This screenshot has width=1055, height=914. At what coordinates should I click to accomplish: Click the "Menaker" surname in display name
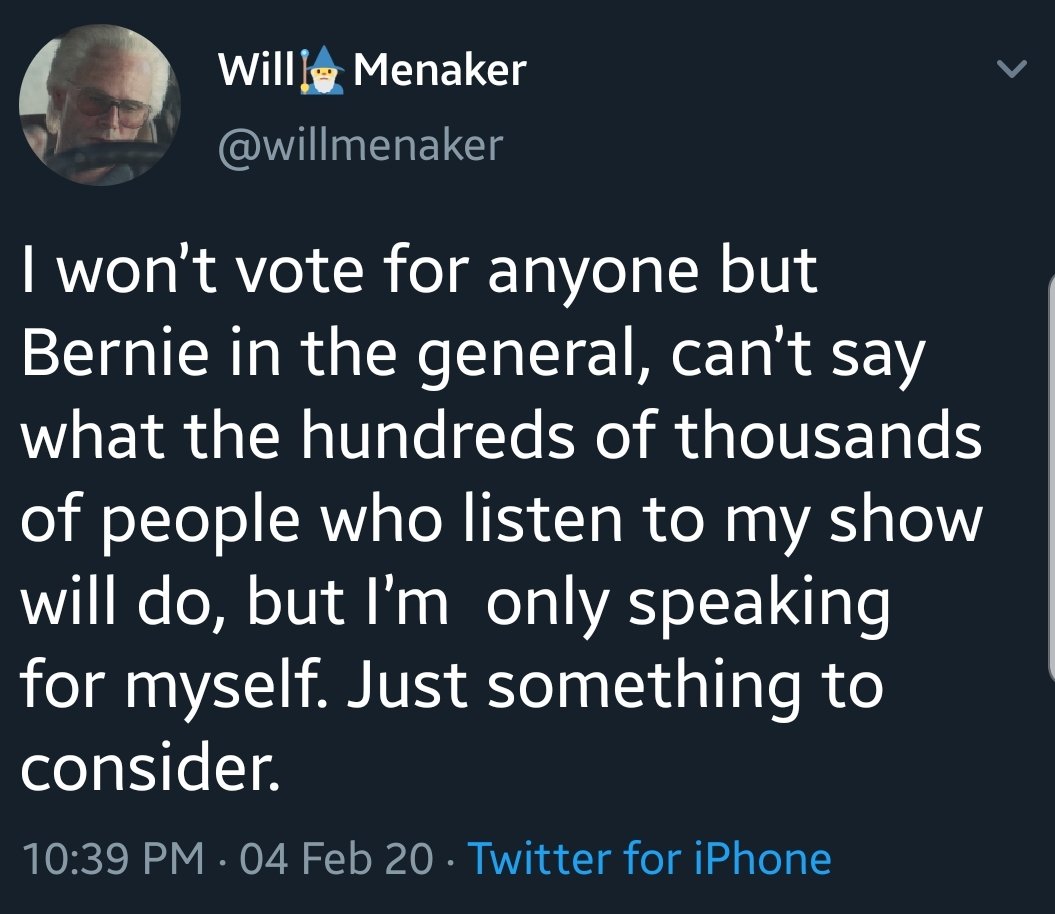click(440, 70)
